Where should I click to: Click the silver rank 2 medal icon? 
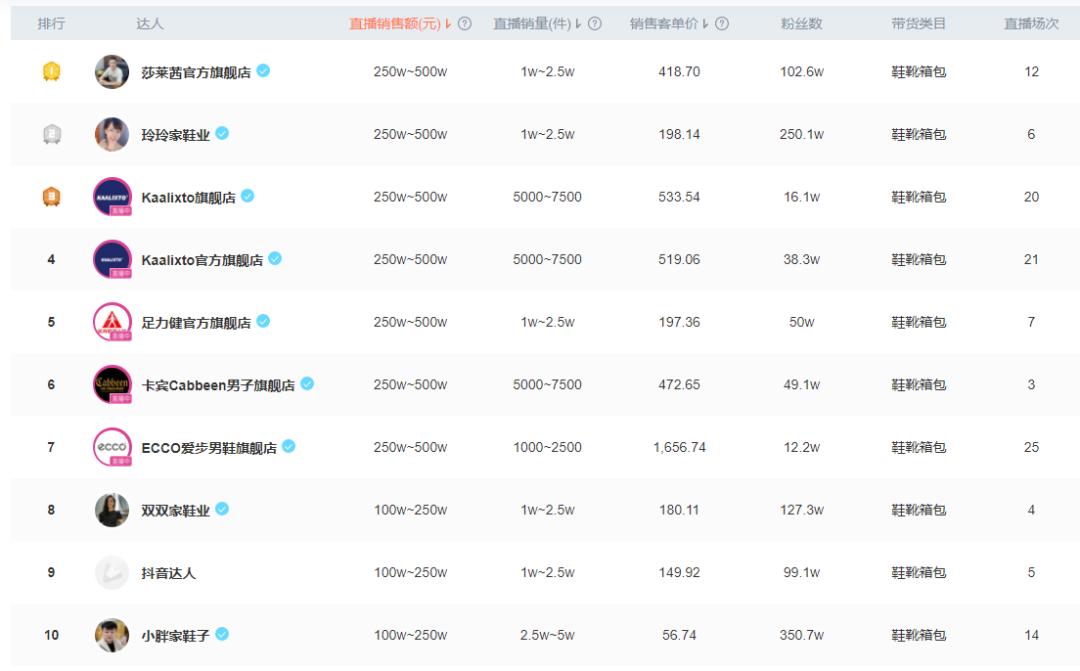coord(52,134)
